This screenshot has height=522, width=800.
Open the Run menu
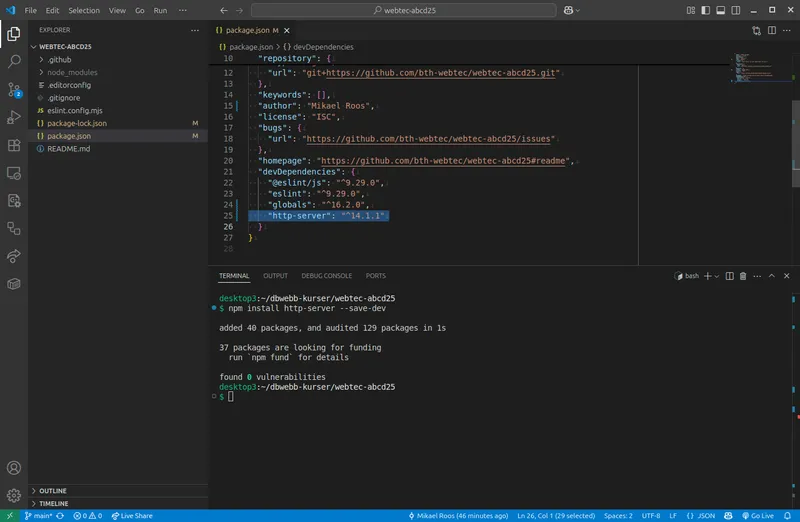tap(160, 10)
